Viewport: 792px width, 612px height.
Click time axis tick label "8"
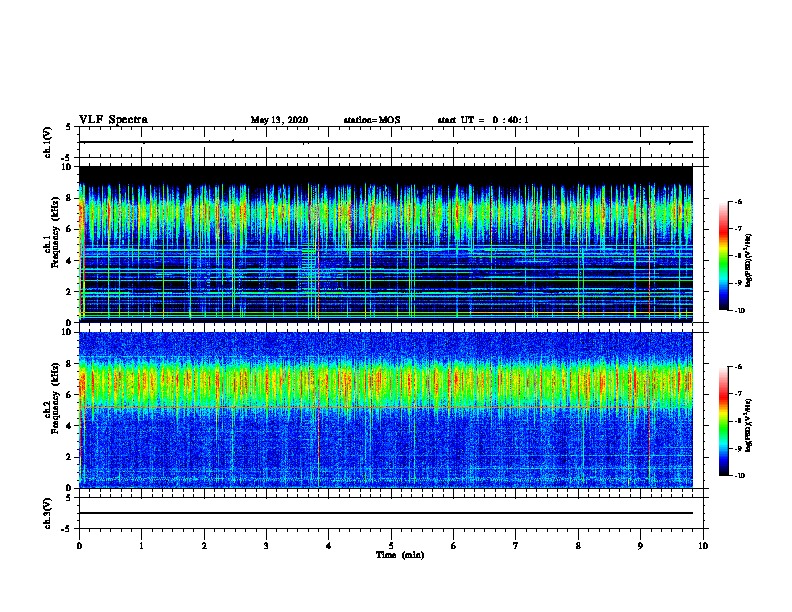pos(578,546)
